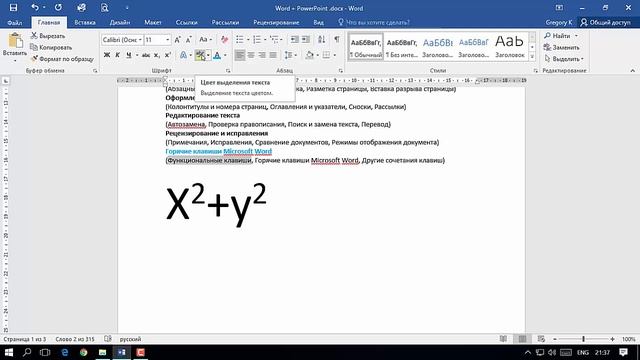Share document via Общий доступ

(x=606, y=22)
